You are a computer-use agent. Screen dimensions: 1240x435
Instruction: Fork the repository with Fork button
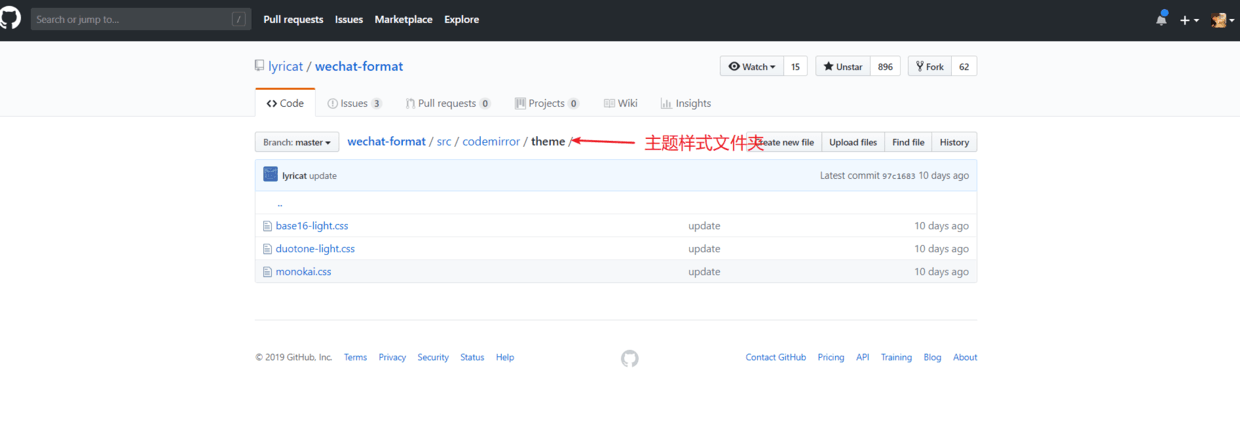tap(930, 66)
